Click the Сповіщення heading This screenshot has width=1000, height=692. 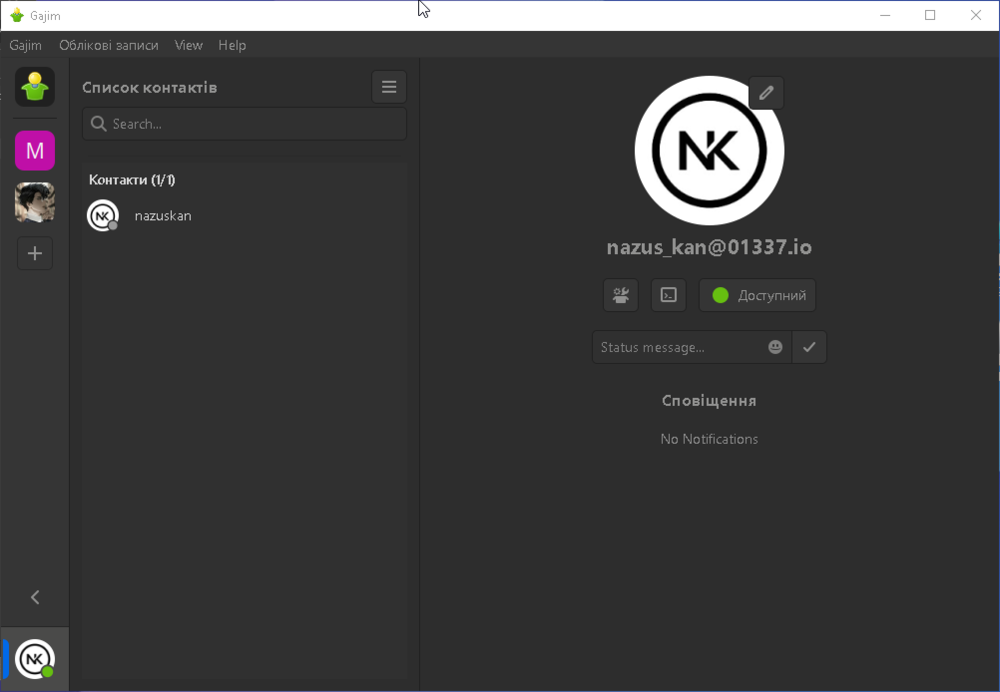pos(709,401)
